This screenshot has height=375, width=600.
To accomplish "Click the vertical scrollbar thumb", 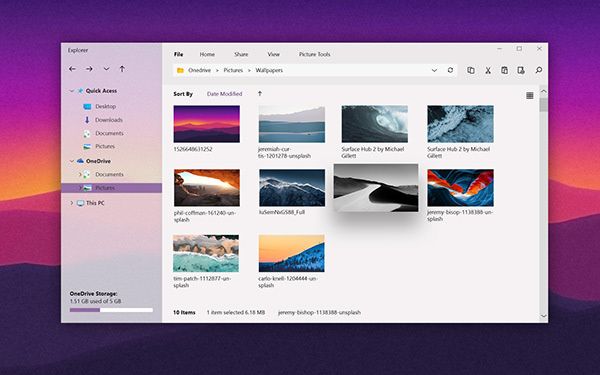I will [543, 105].
